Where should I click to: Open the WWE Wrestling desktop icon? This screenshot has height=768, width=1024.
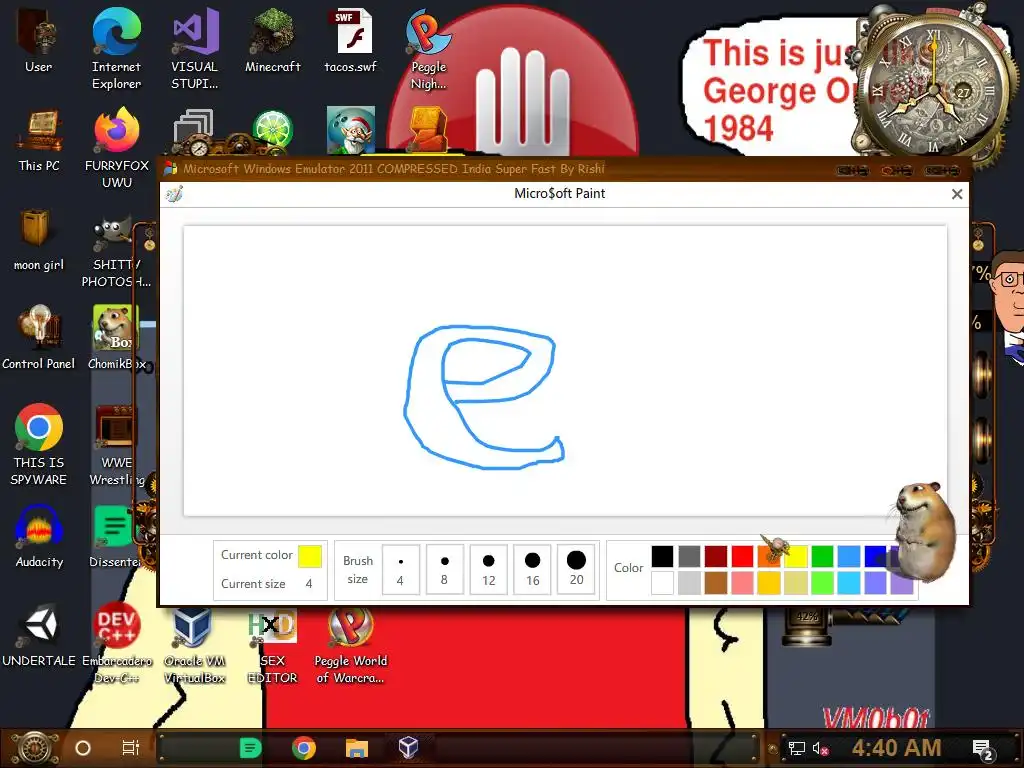(116, 444)
